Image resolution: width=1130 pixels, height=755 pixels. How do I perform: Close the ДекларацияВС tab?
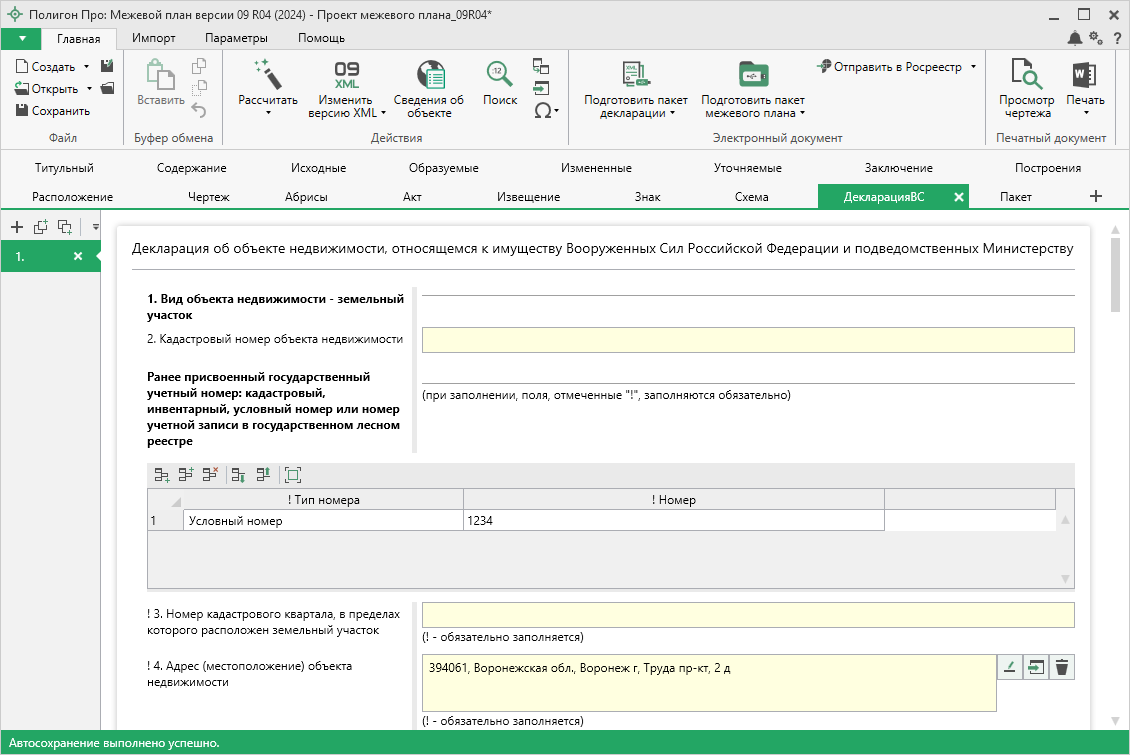pyautogui.click(x=958, y=197)
